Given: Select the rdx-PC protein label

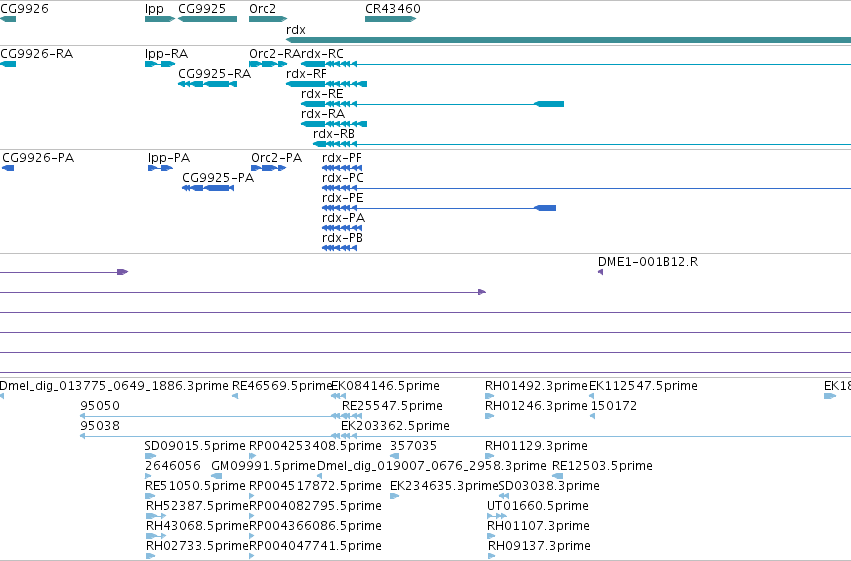Looking at the screenshot, I should [342, 178].
